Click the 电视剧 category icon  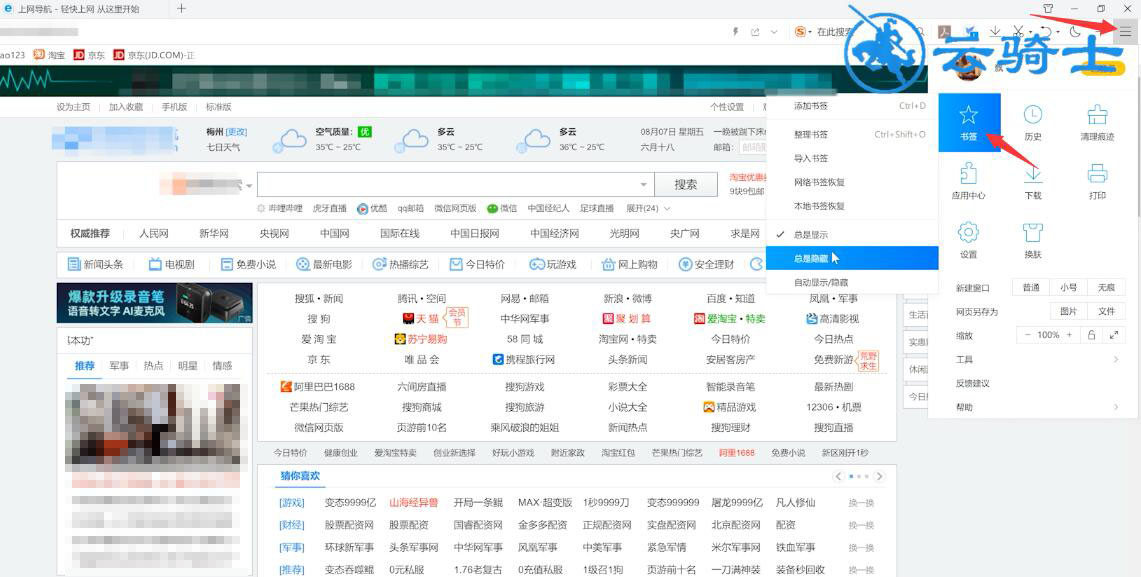click(155, 264)
